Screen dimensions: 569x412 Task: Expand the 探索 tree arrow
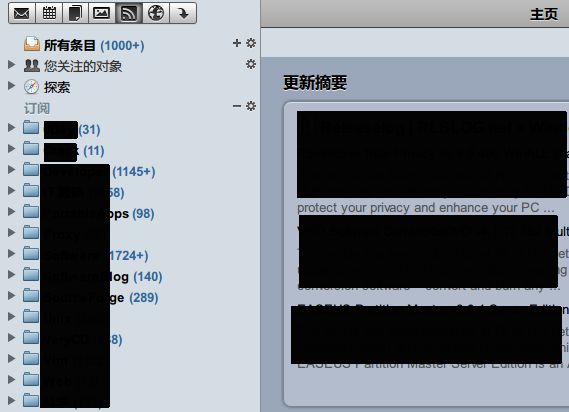point(12,86)
